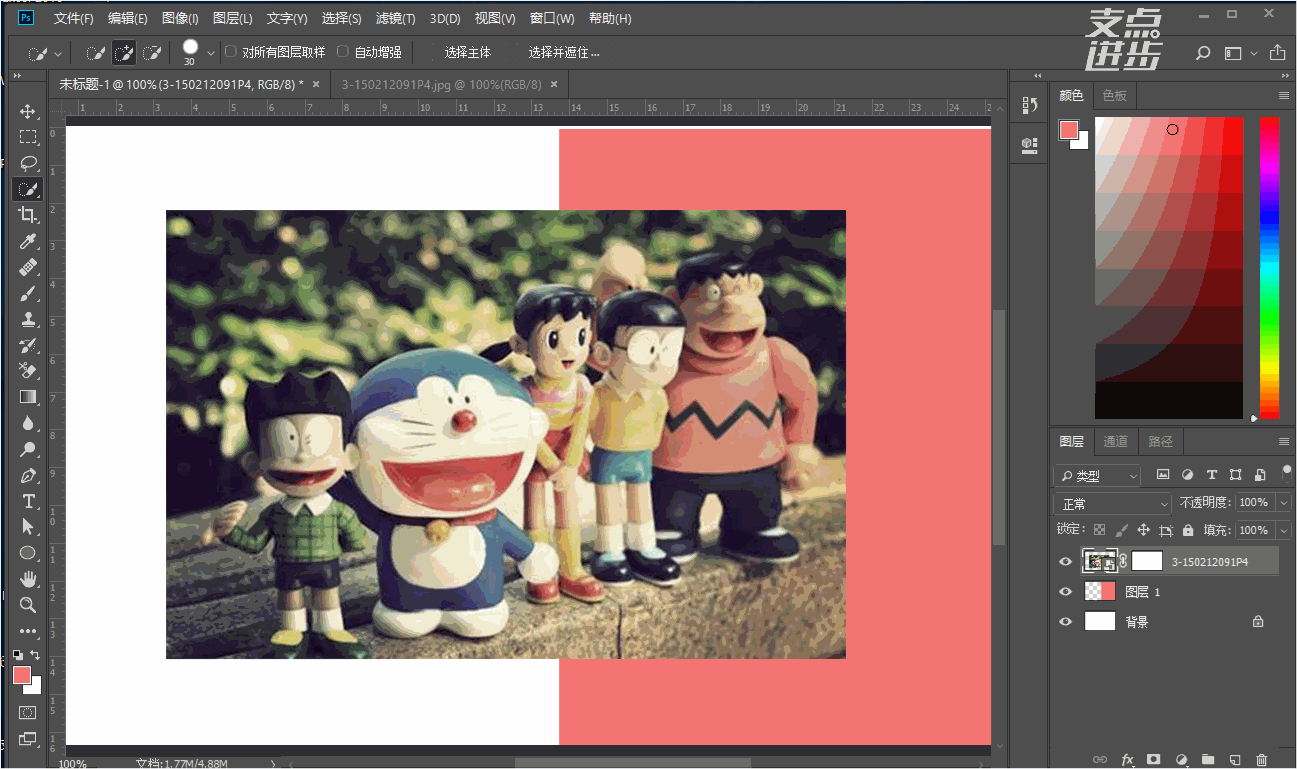Add a layer mask from the Layers panel
Image resolution: width=1297 pixels, height=769 pixels.
1153,760
